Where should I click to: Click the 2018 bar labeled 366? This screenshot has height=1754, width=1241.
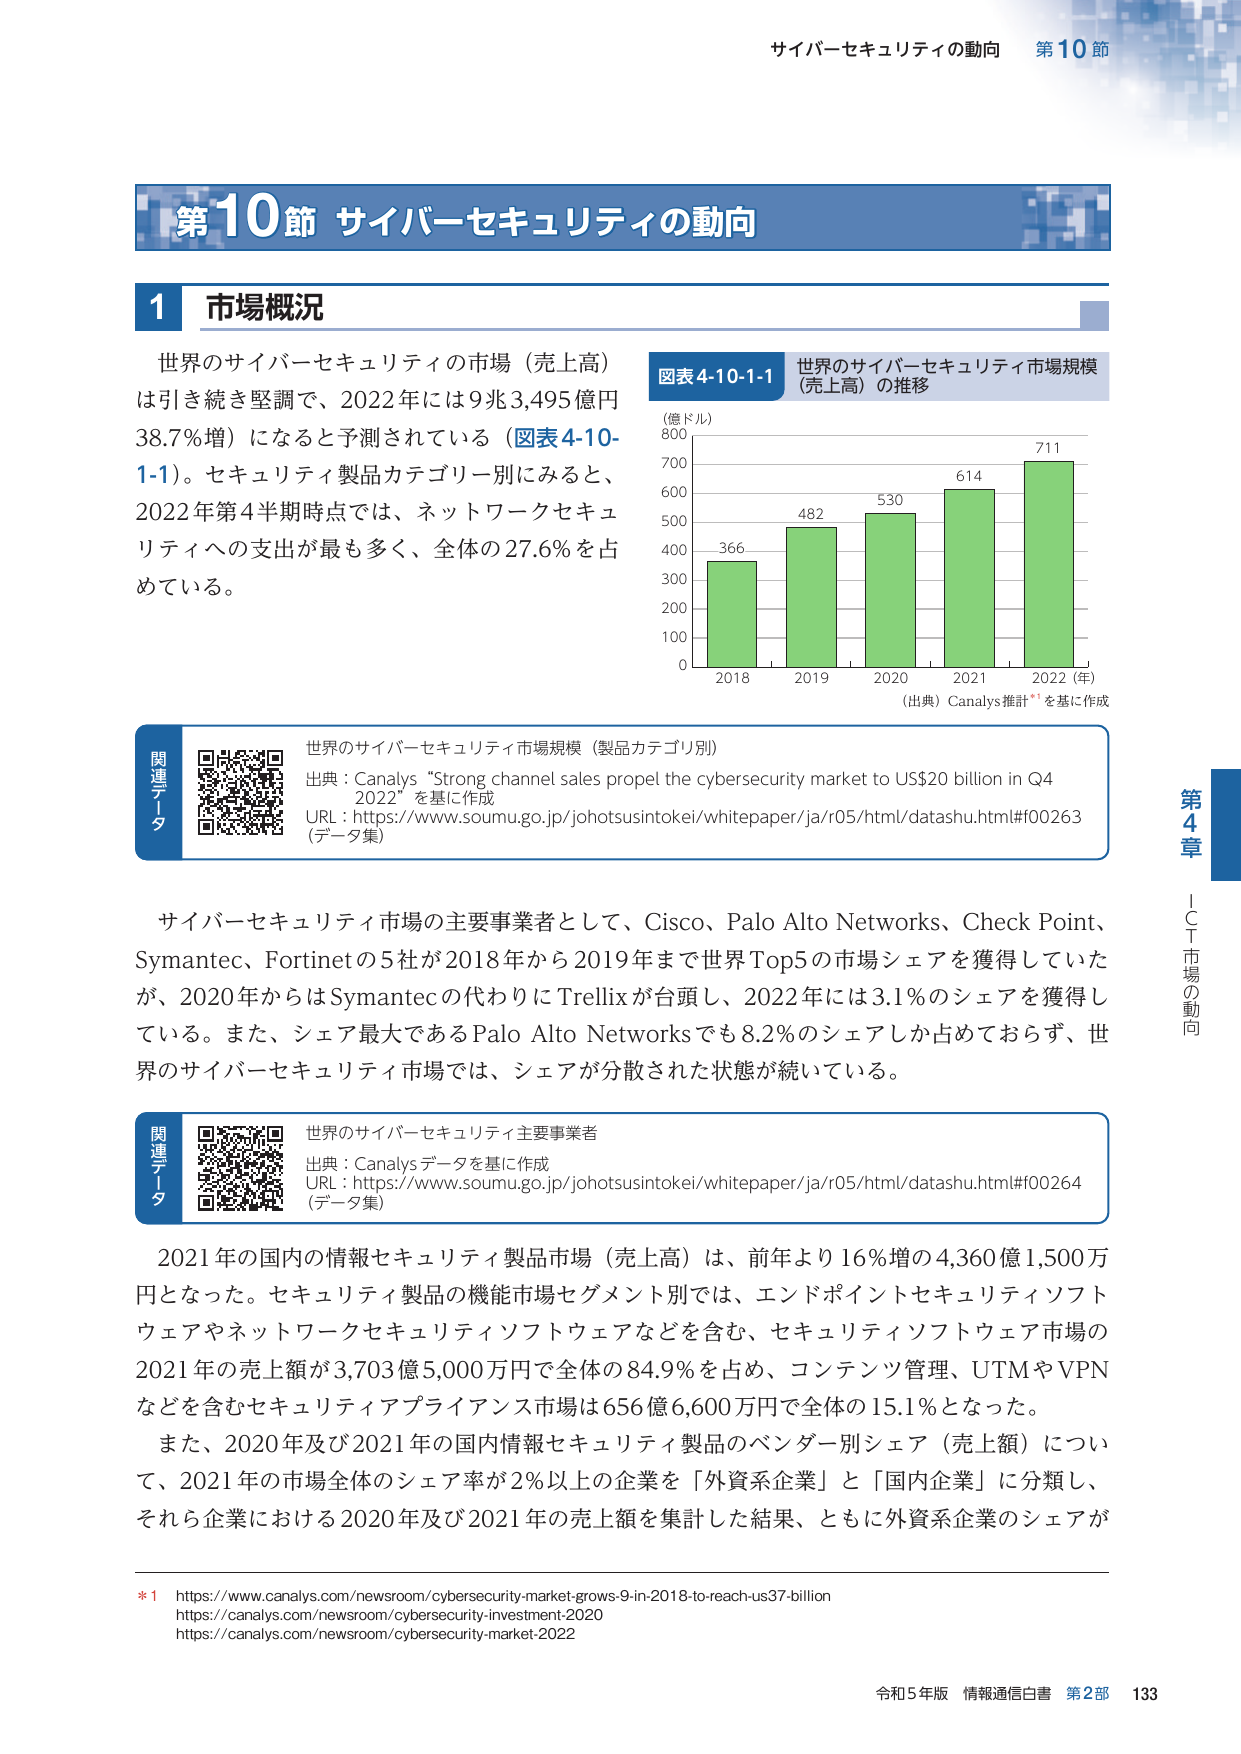pyautogui.click(x=732, y=613)
